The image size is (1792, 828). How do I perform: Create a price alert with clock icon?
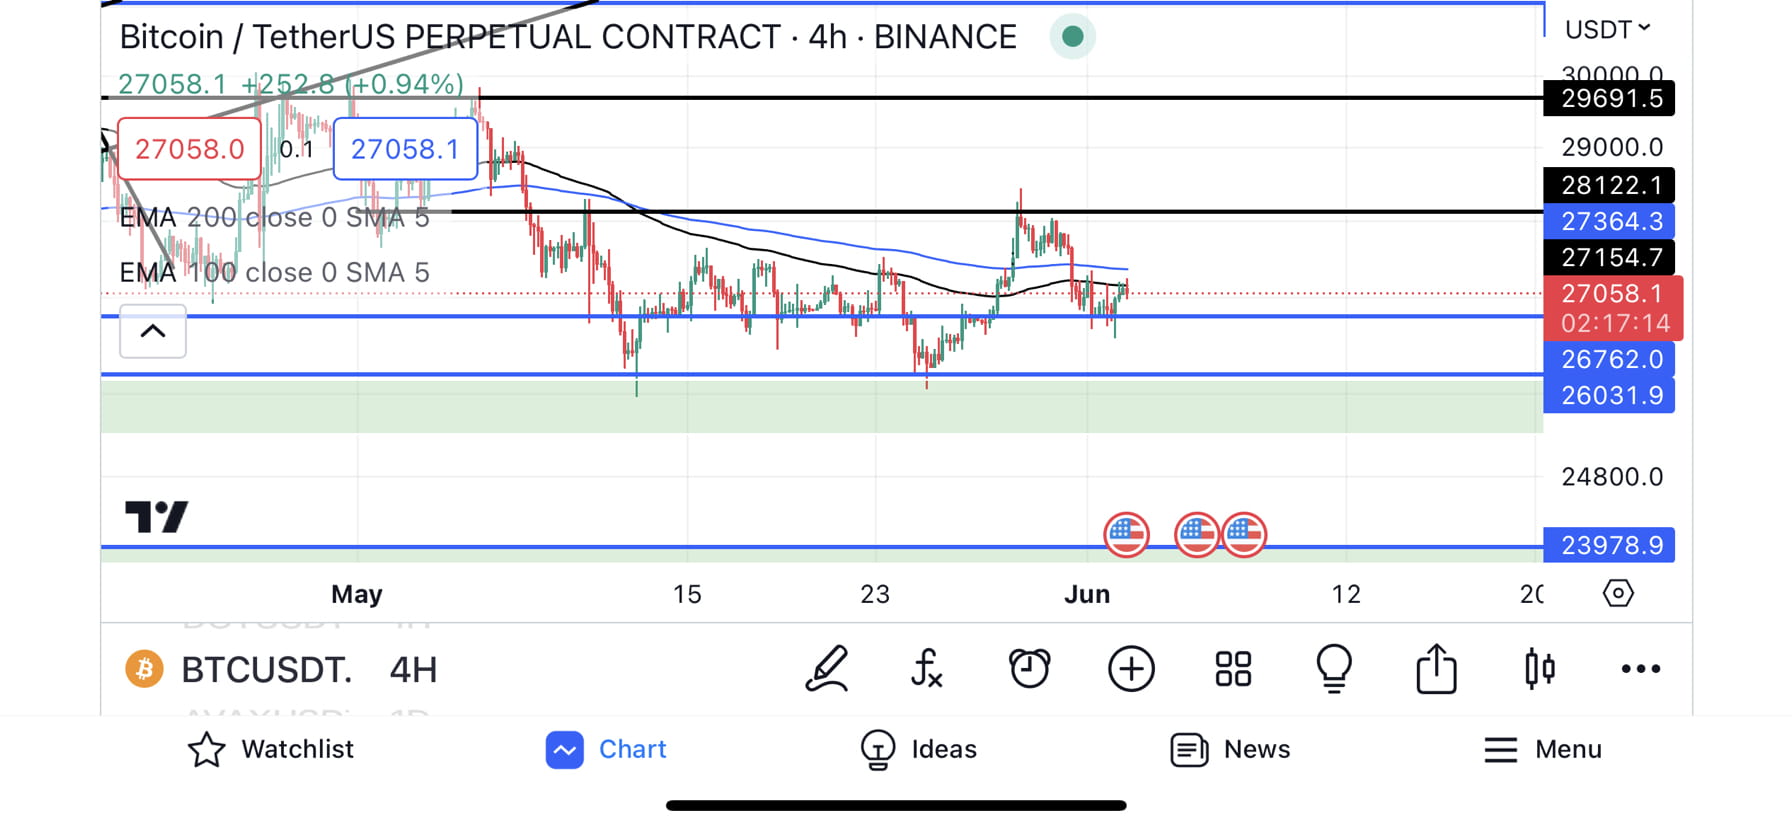point(1029,669)
